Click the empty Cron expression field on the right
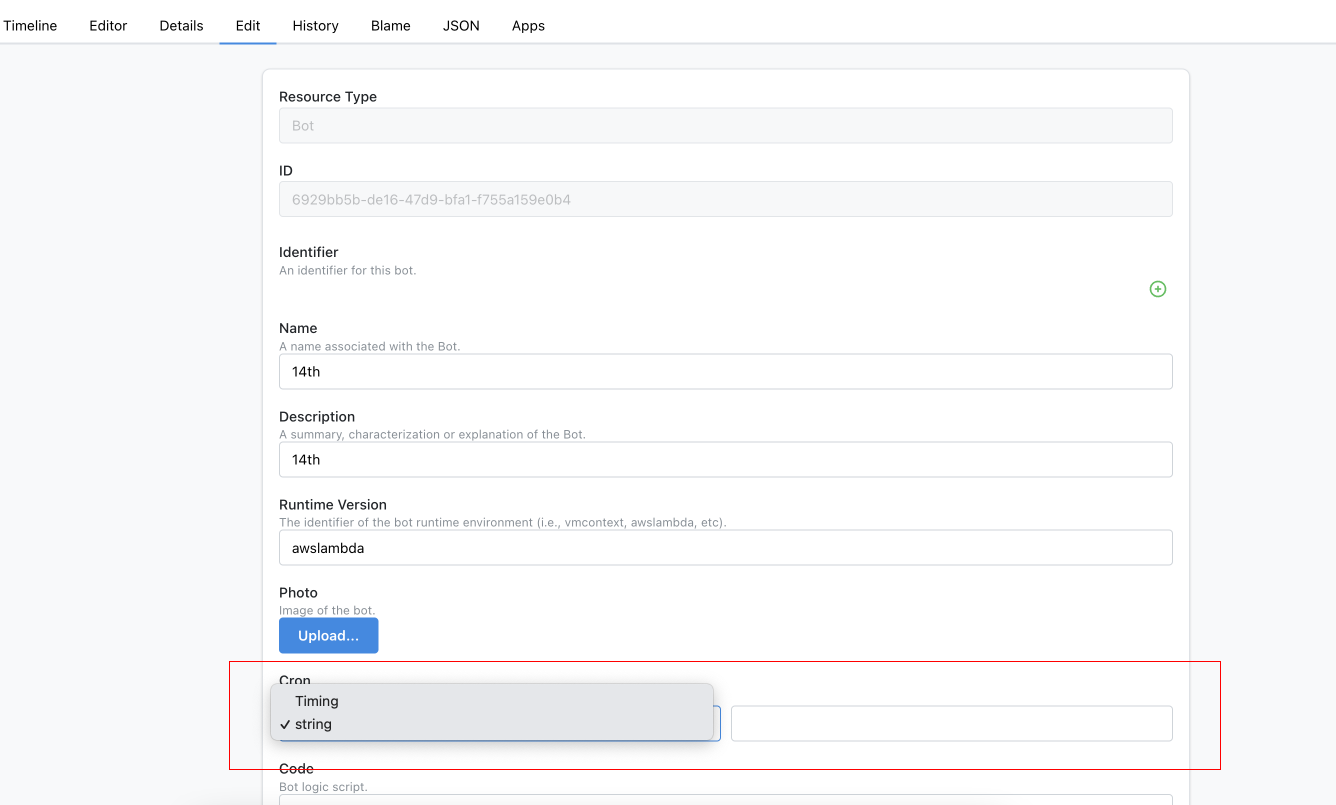Viewport: 1336px width, 805px height. coord(951,723)
